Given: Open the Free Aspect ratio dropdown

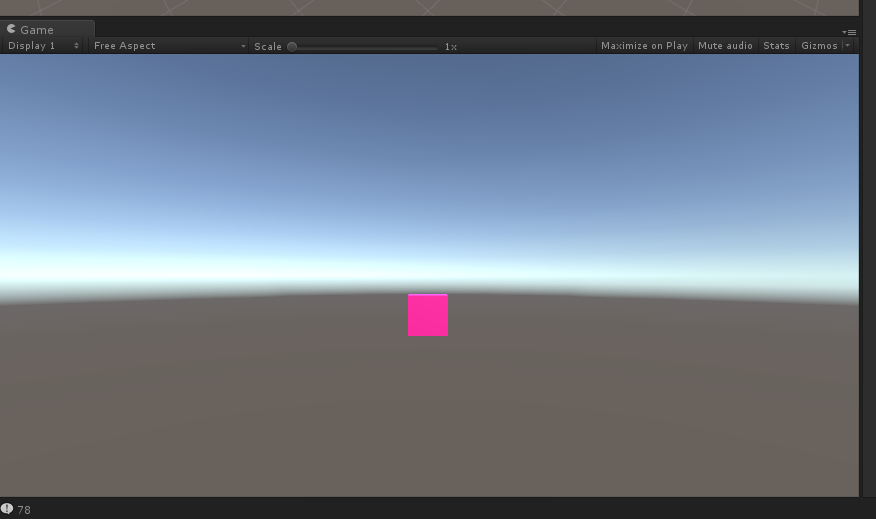Looking at the screenshot, I should [169, 46].
